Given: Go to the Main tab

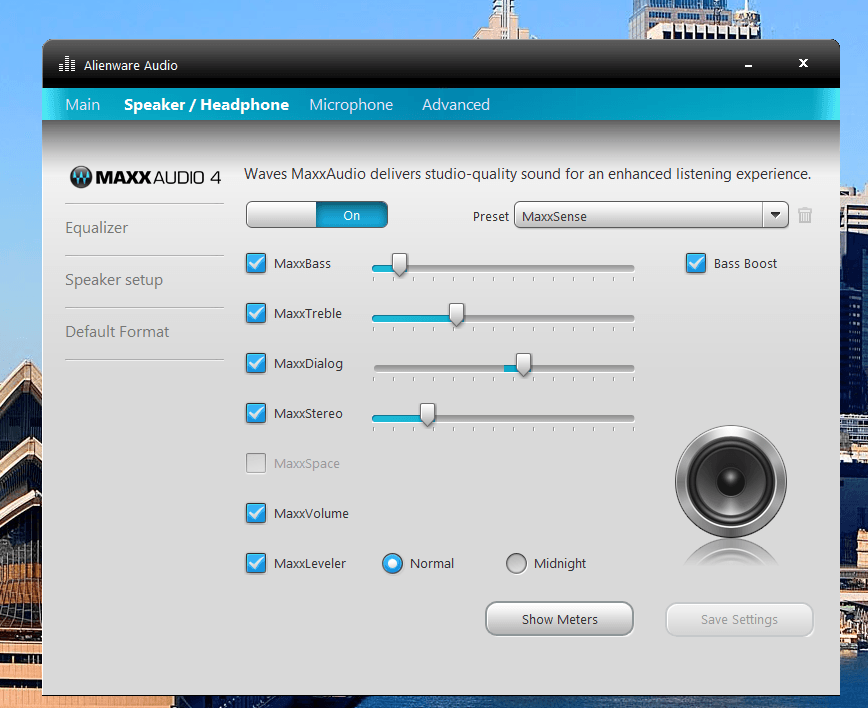Looking at the screenshot, I should click(82, 105).
